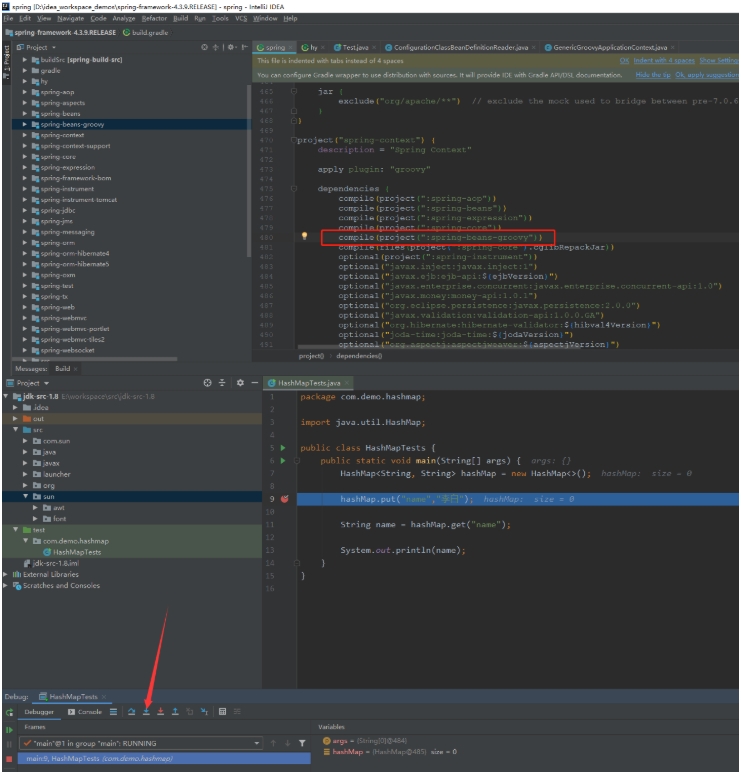
Task: Click the hide minus icon in lower Project panel
Action: point(255,383)
